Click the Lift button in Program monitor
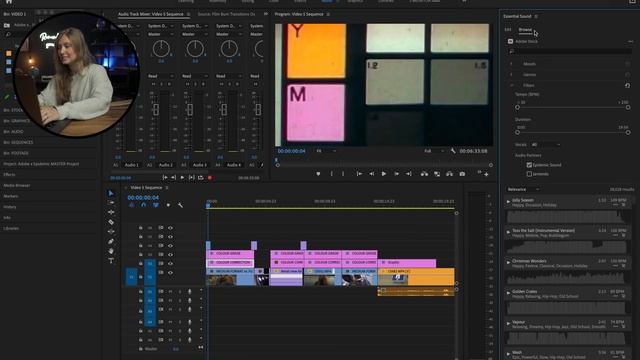The width and height of the screenshot is (640, 360). tap(424, 174)
